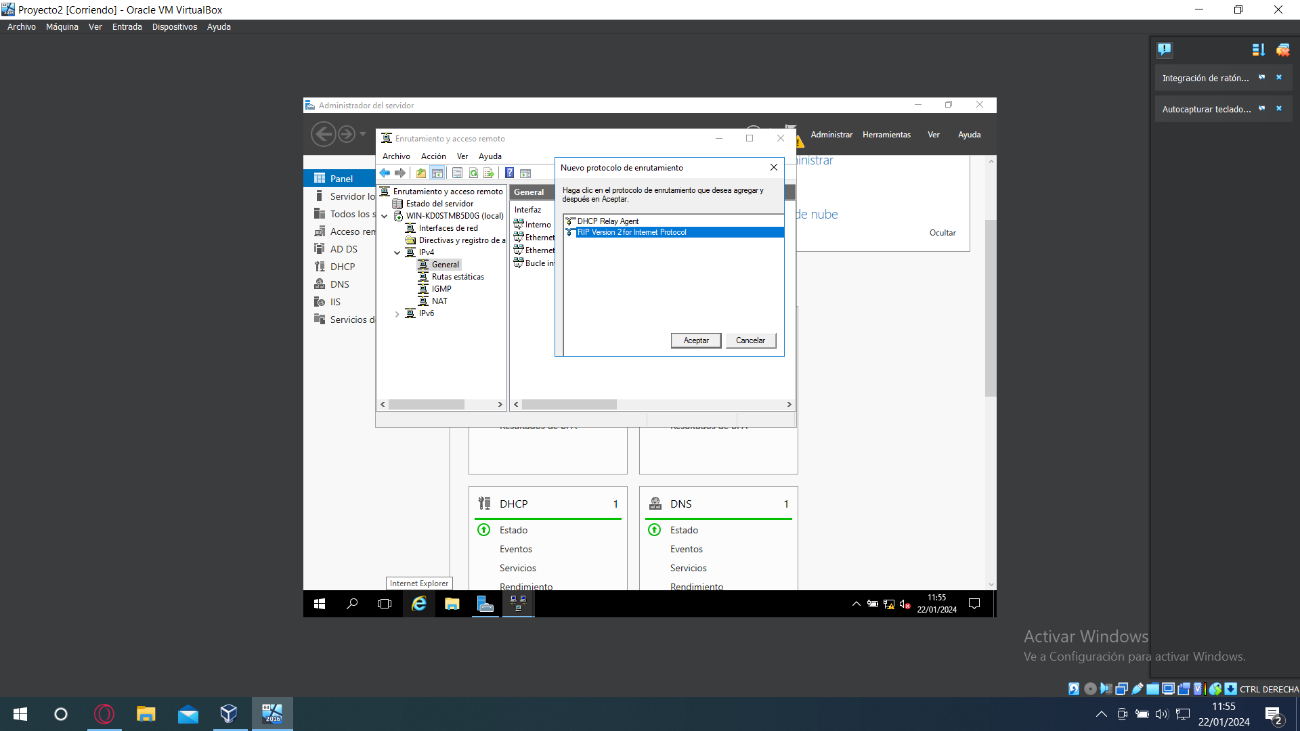Click the blue help question mark icon

(x=509, y=173)
